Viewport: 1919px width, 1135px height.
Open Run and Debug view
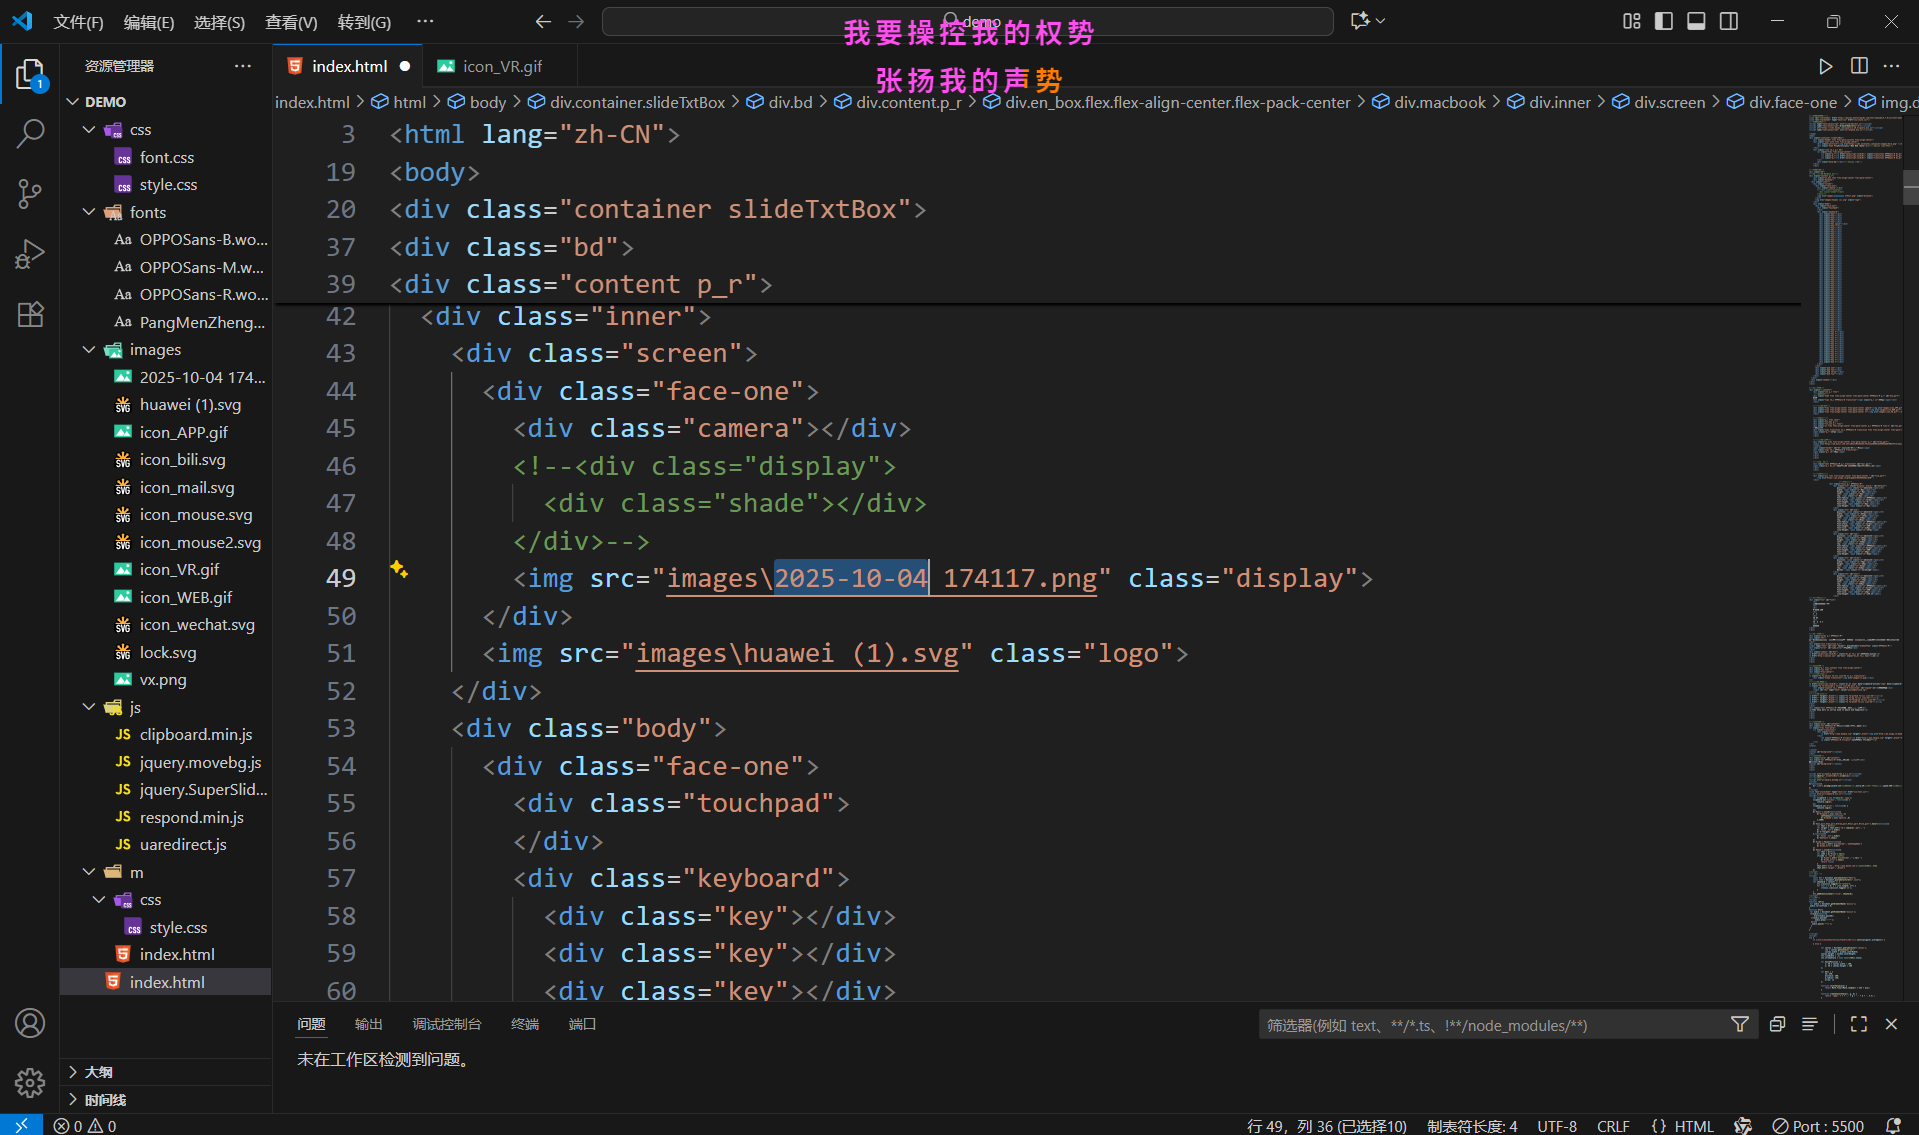coord(30,254)
